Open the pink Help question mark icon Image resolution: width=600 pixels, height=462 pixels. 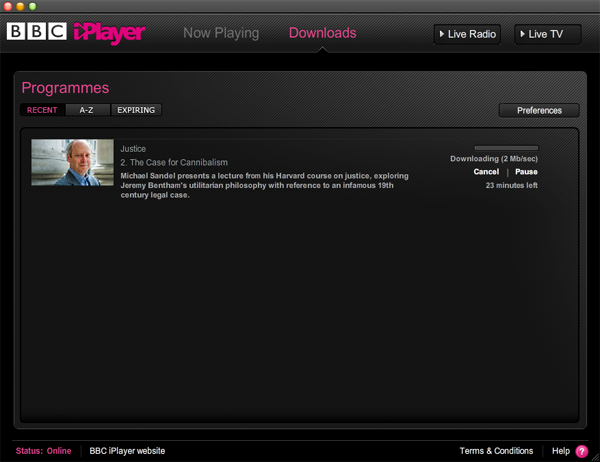(x=582, y=451)
